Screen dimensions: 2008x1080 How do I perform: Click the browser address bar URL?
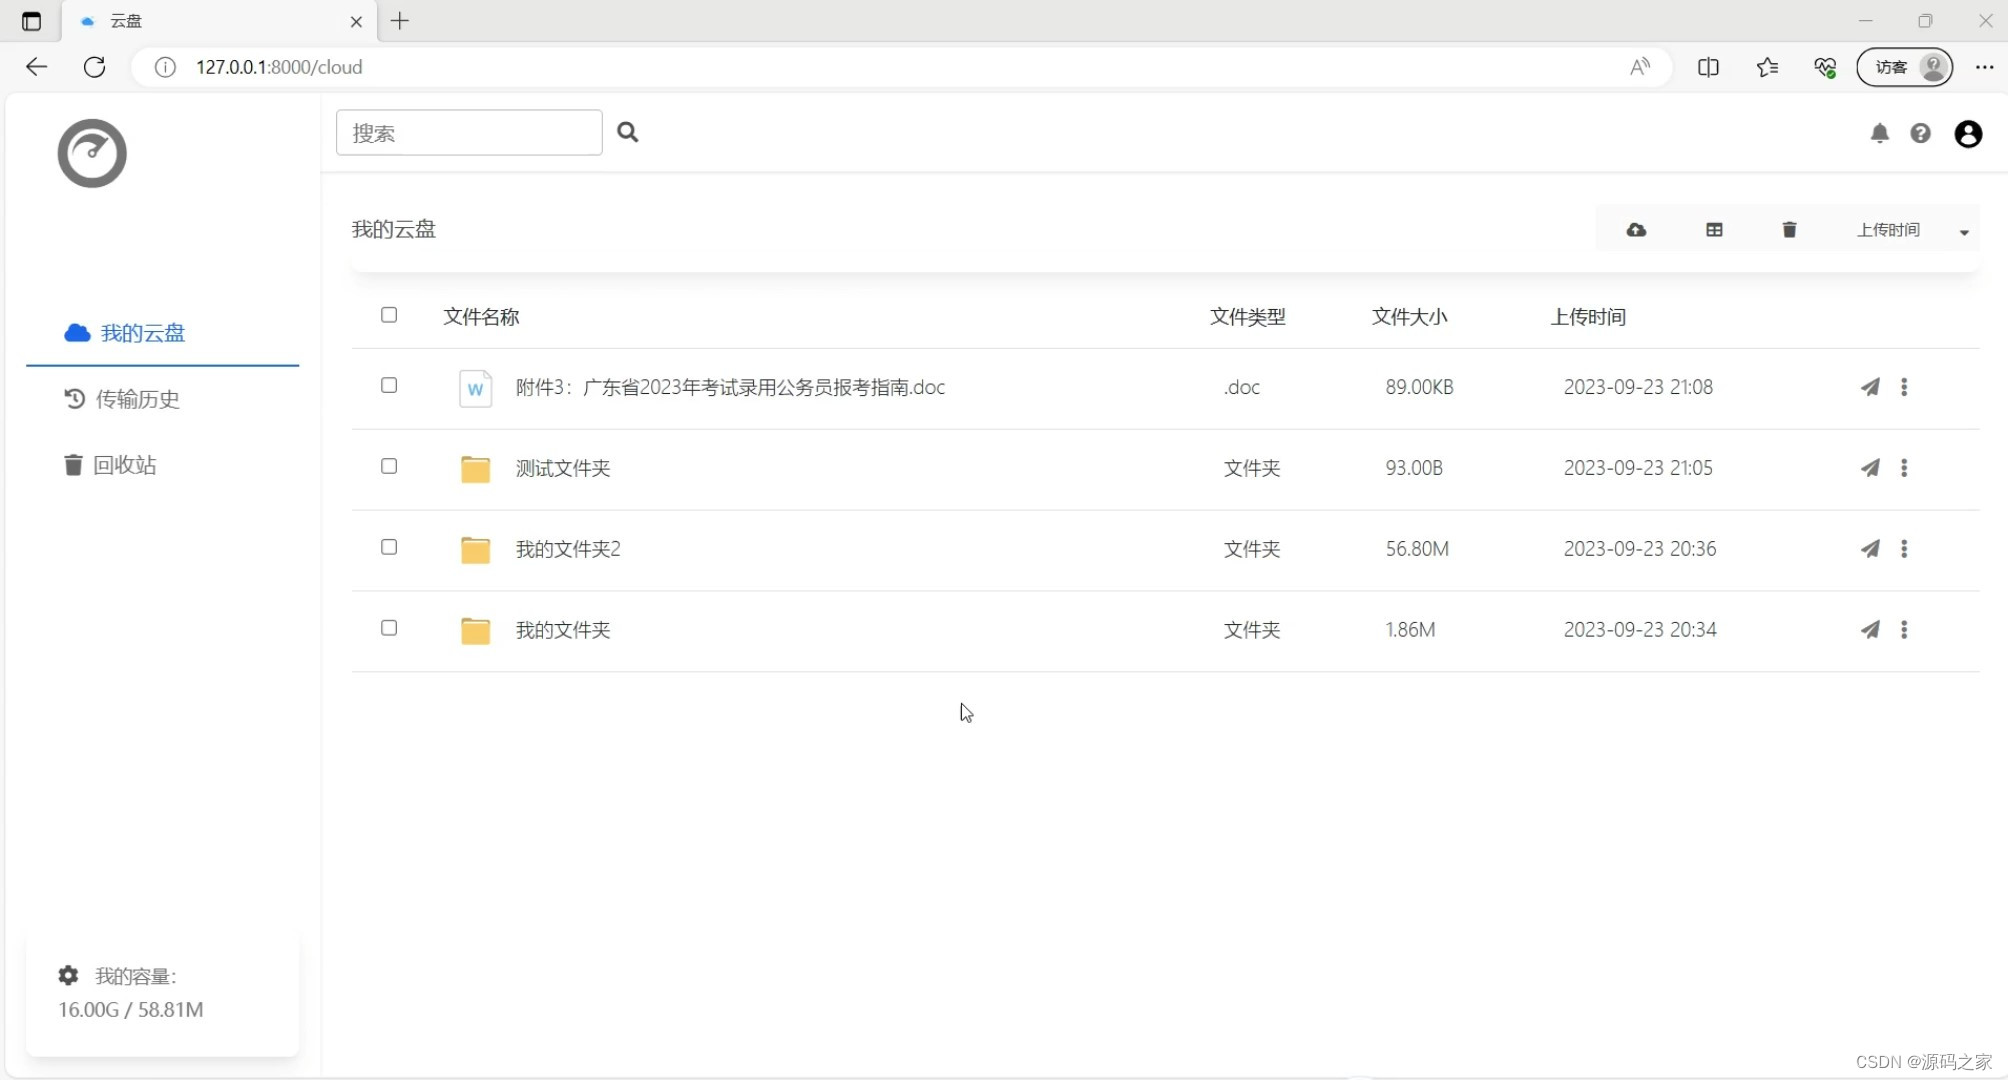[x=279, y=67]
